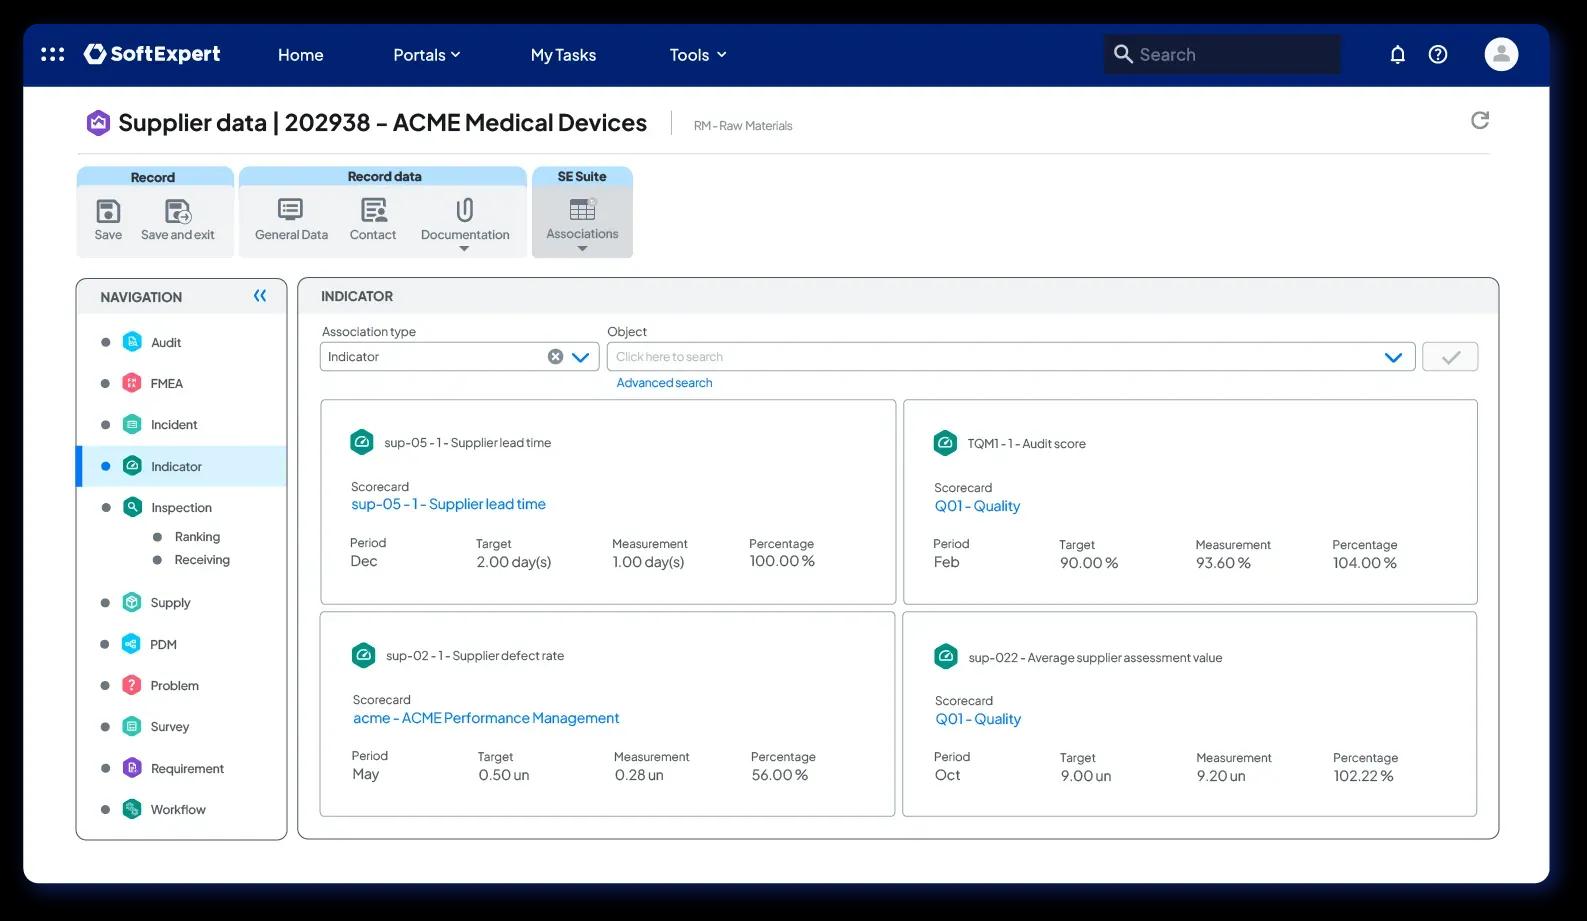Open sup-05 - 1 - Supplier lead time scorecard link

point(448,504)
